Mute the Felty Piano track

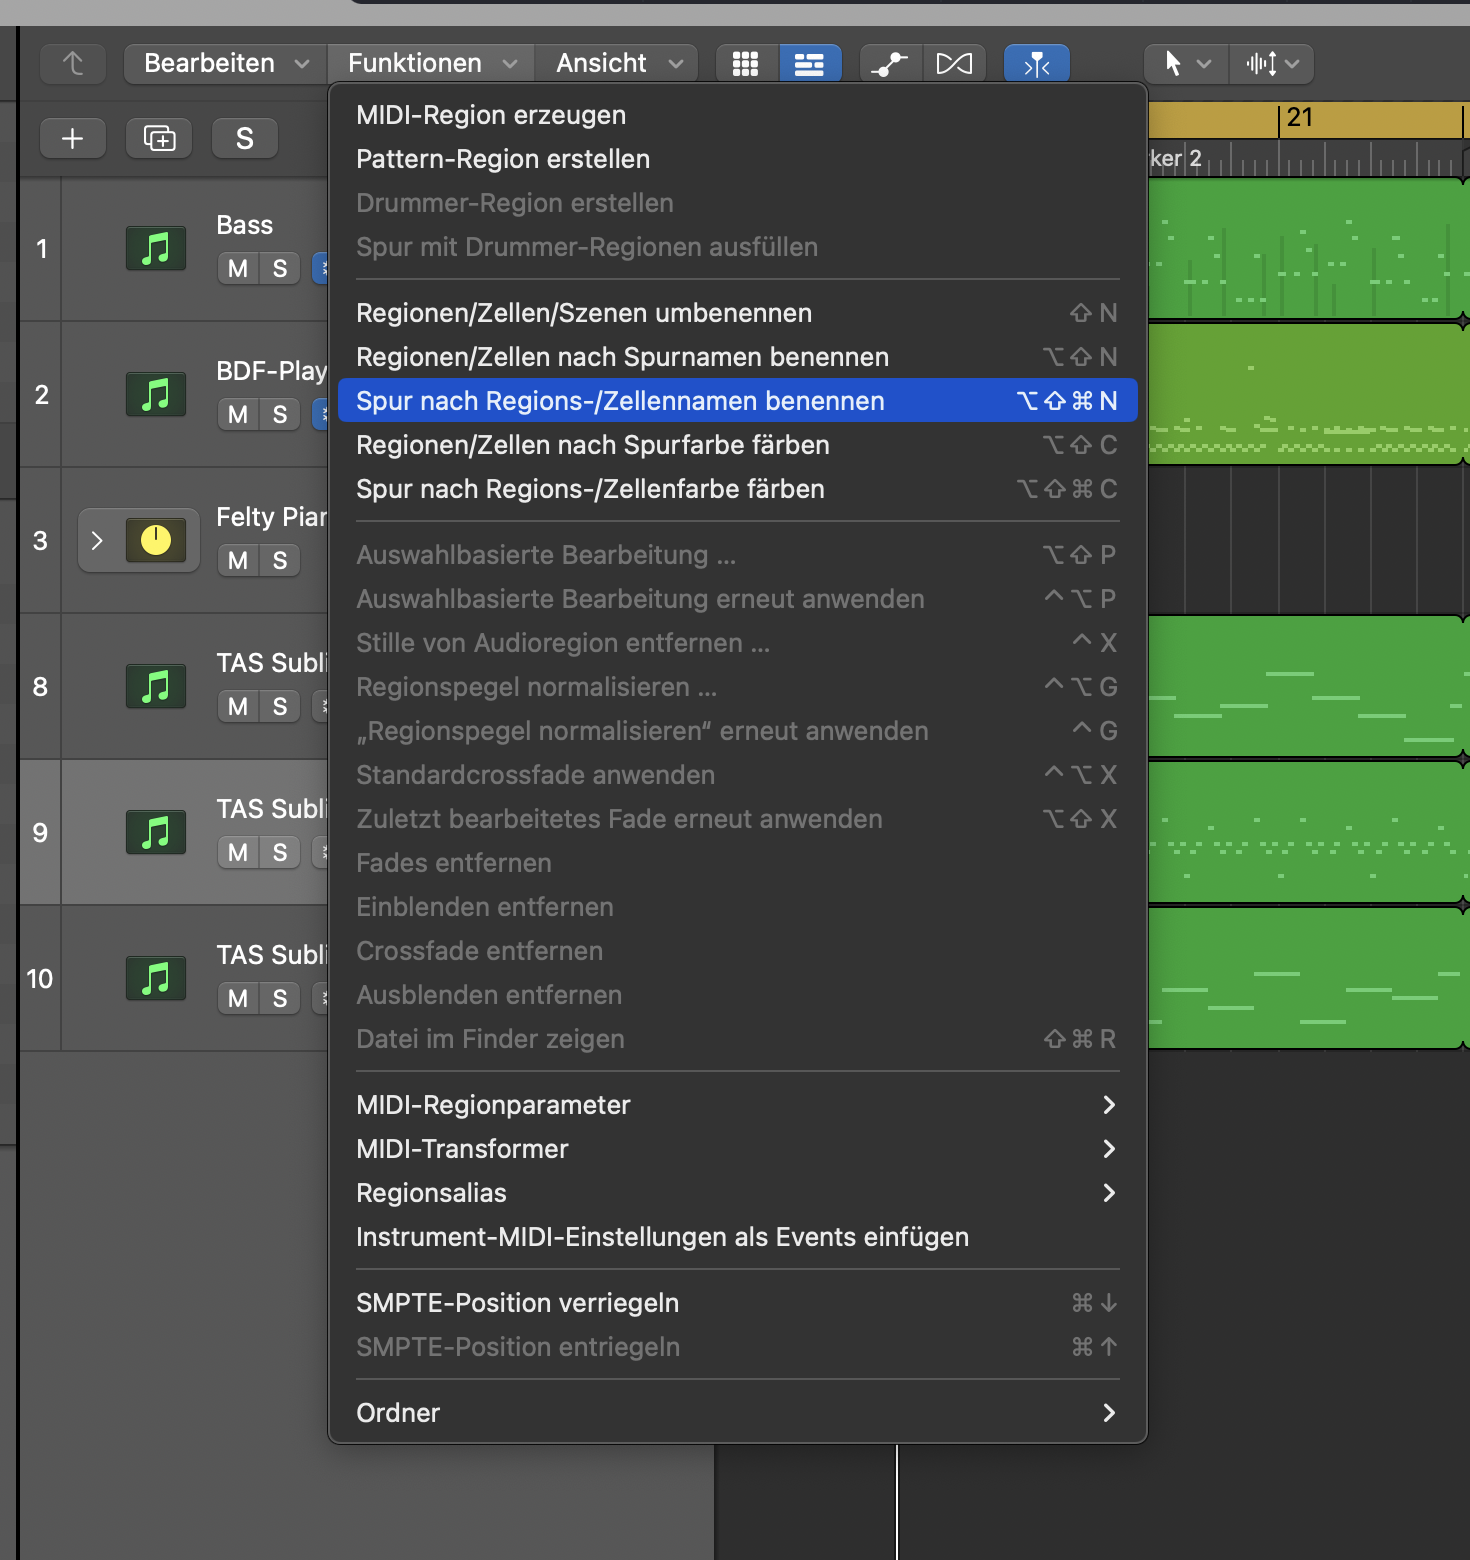[238, 560]
